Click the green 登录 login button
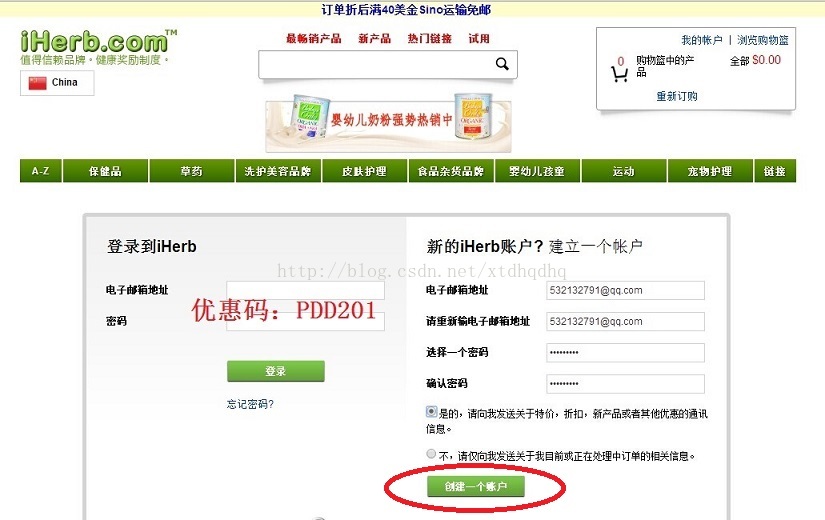The image size is (825, 520). 276,372
